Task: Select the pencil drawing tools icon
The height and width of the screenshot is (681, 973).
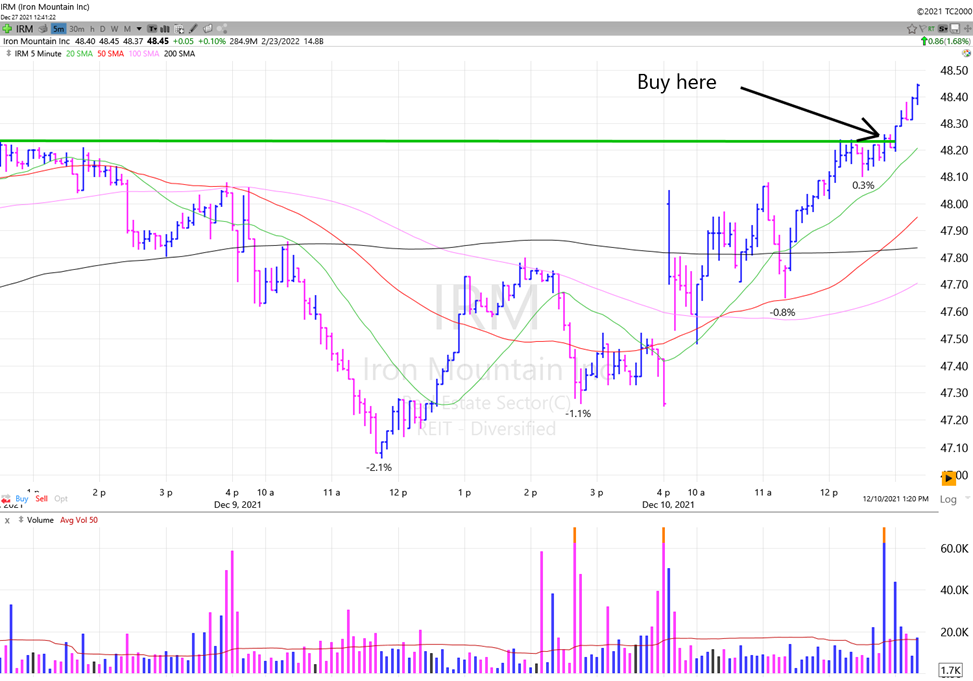Action: [193, 29]
